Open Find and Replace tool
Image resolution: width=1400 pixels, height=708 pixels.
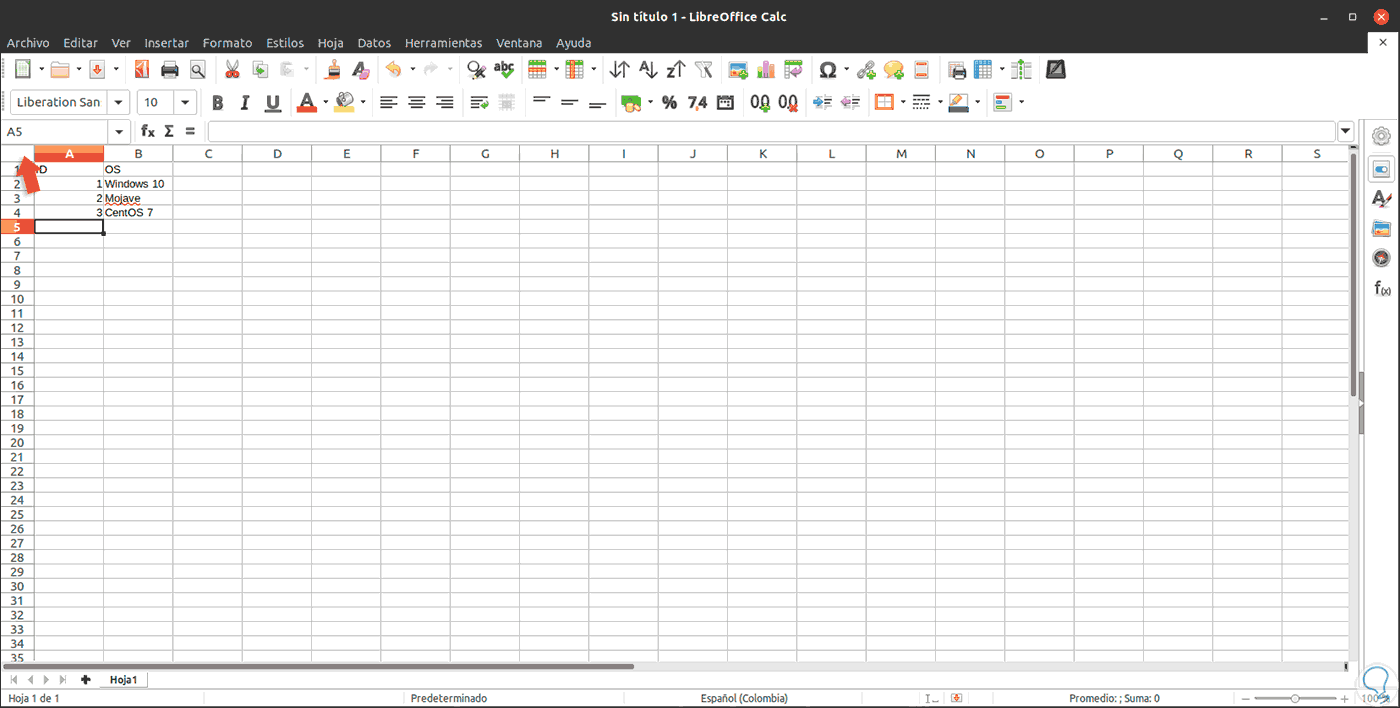[x=477, y=69]
